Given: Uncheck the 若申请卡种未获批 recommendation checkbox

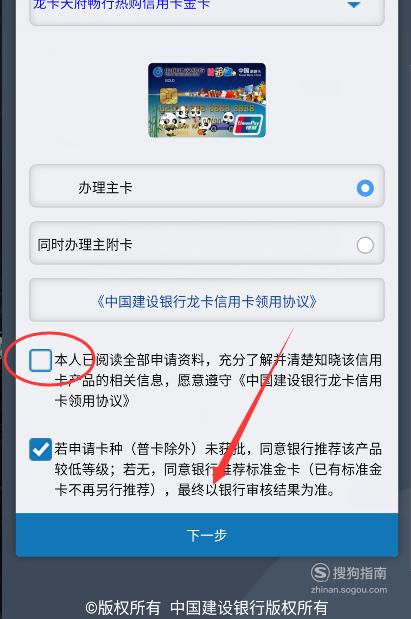Looking at the screenshot, I should 40,449.
